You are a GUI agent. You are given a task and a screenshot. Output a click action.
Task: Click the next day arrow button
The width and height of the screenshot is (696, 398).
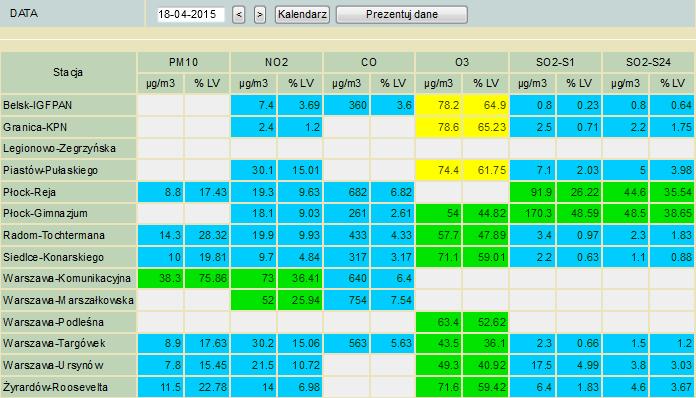260,15
